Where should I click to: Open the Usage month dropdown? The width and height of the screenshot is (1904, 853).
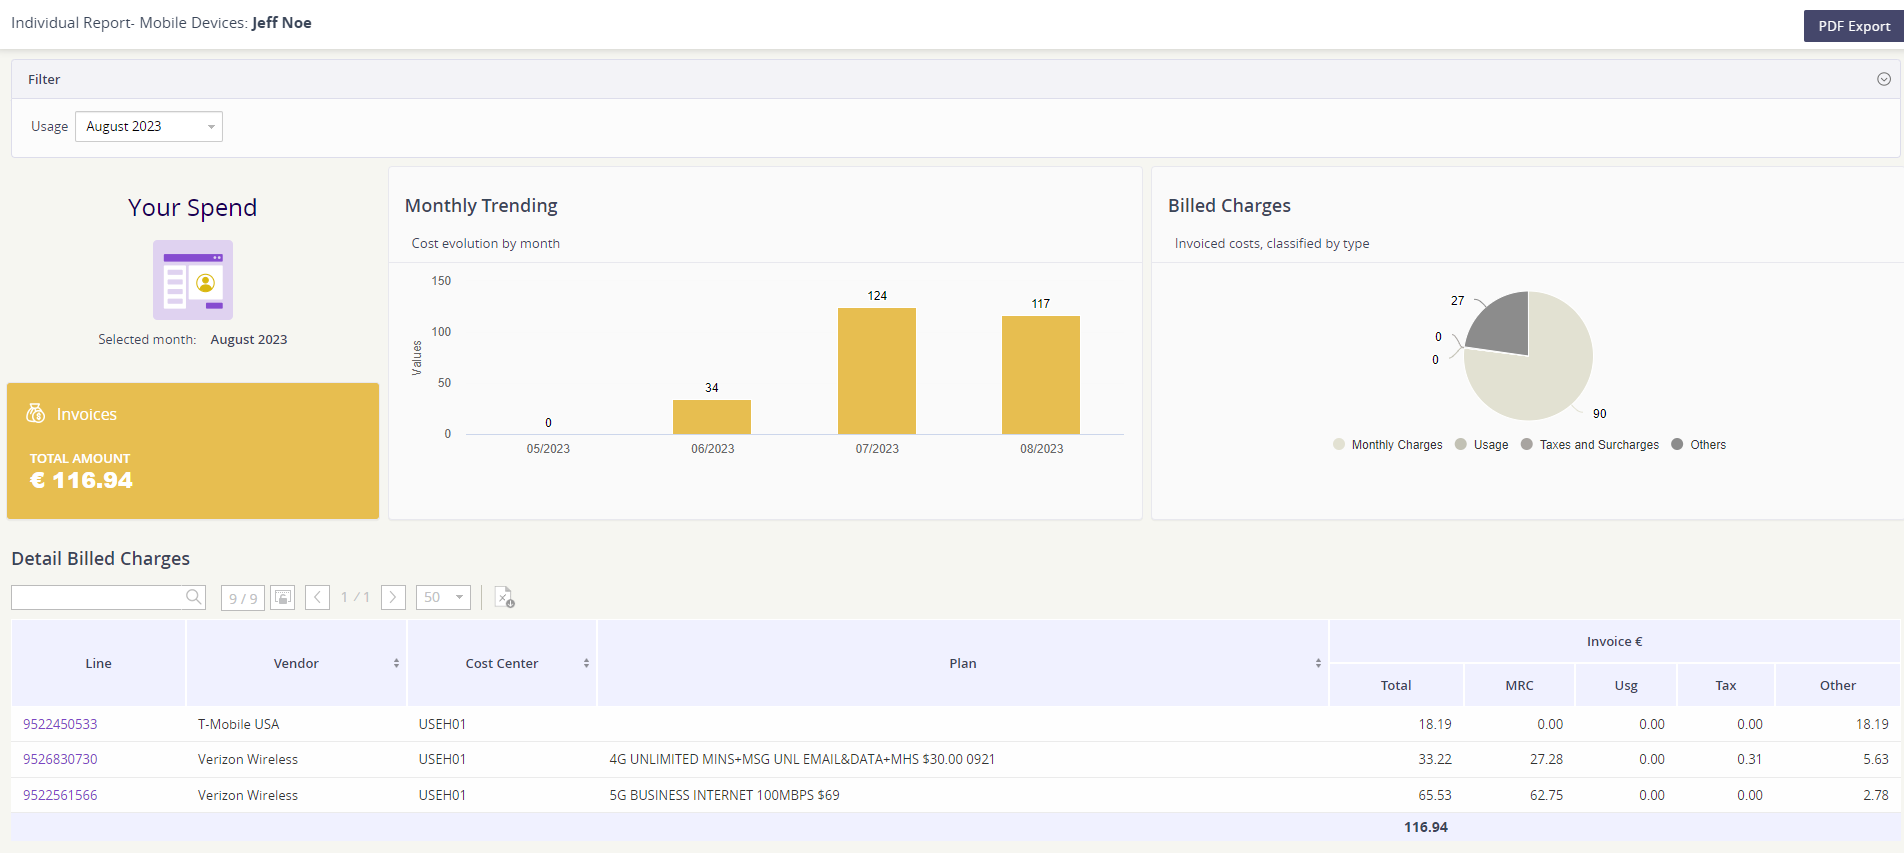point(149,126)
